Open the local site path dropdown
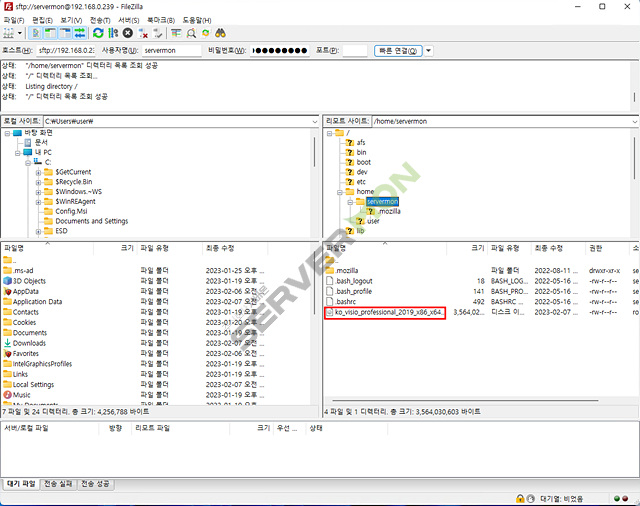The width and height of the screenshot is (640, 506). pos(315,122)
